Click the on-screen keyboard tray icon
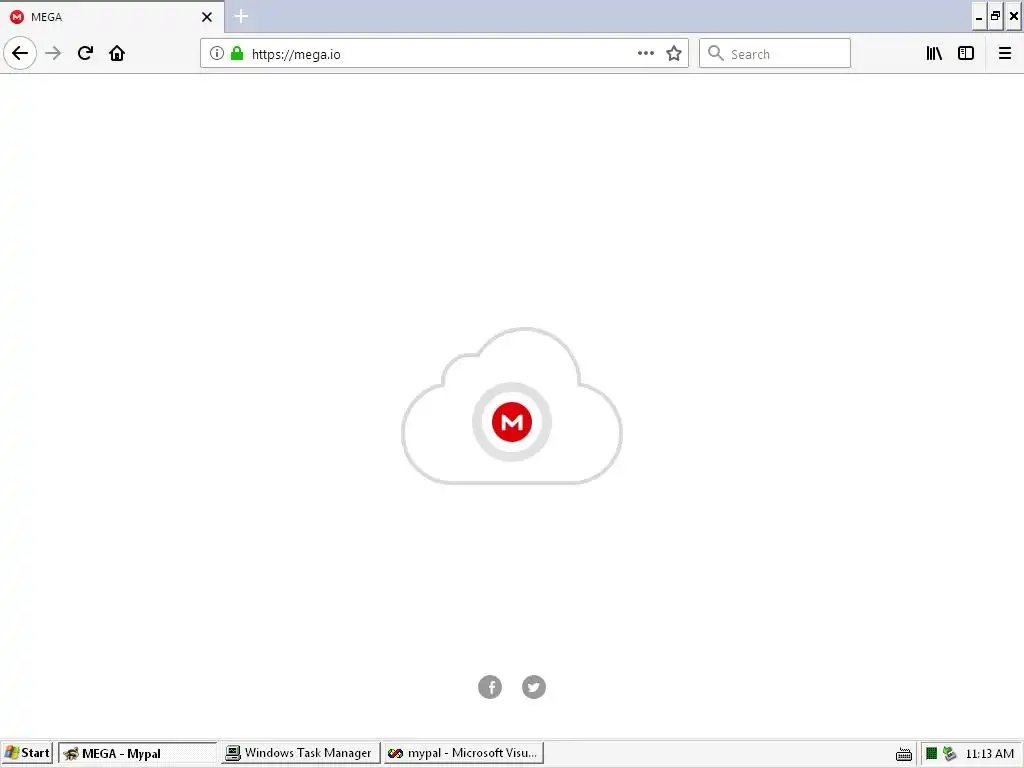 904,755
